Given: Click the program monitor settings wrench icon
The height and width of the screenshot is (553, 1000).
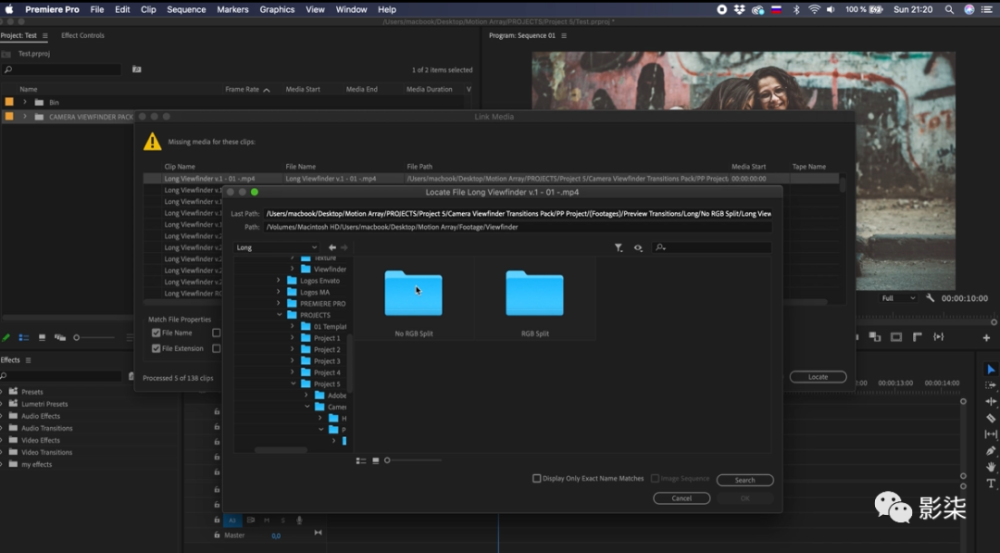Looking at the screenshot, I should point(930,298).
